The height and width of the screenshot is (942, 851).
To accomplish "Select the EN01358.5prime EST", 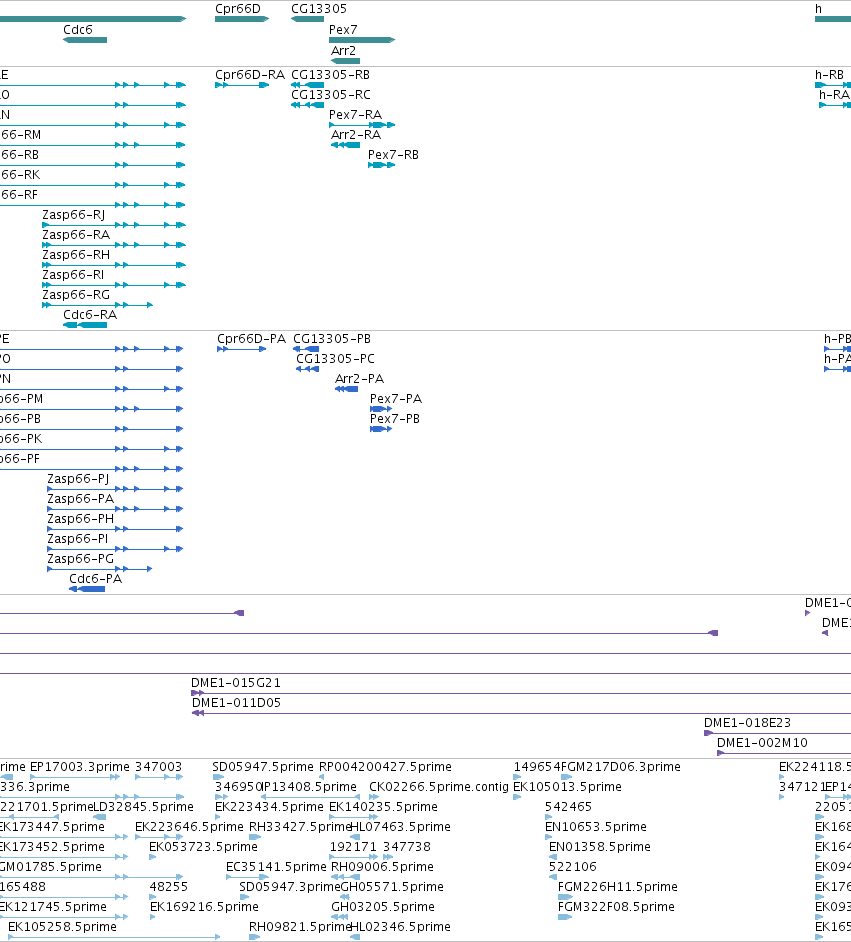I will tap(553, 857).
